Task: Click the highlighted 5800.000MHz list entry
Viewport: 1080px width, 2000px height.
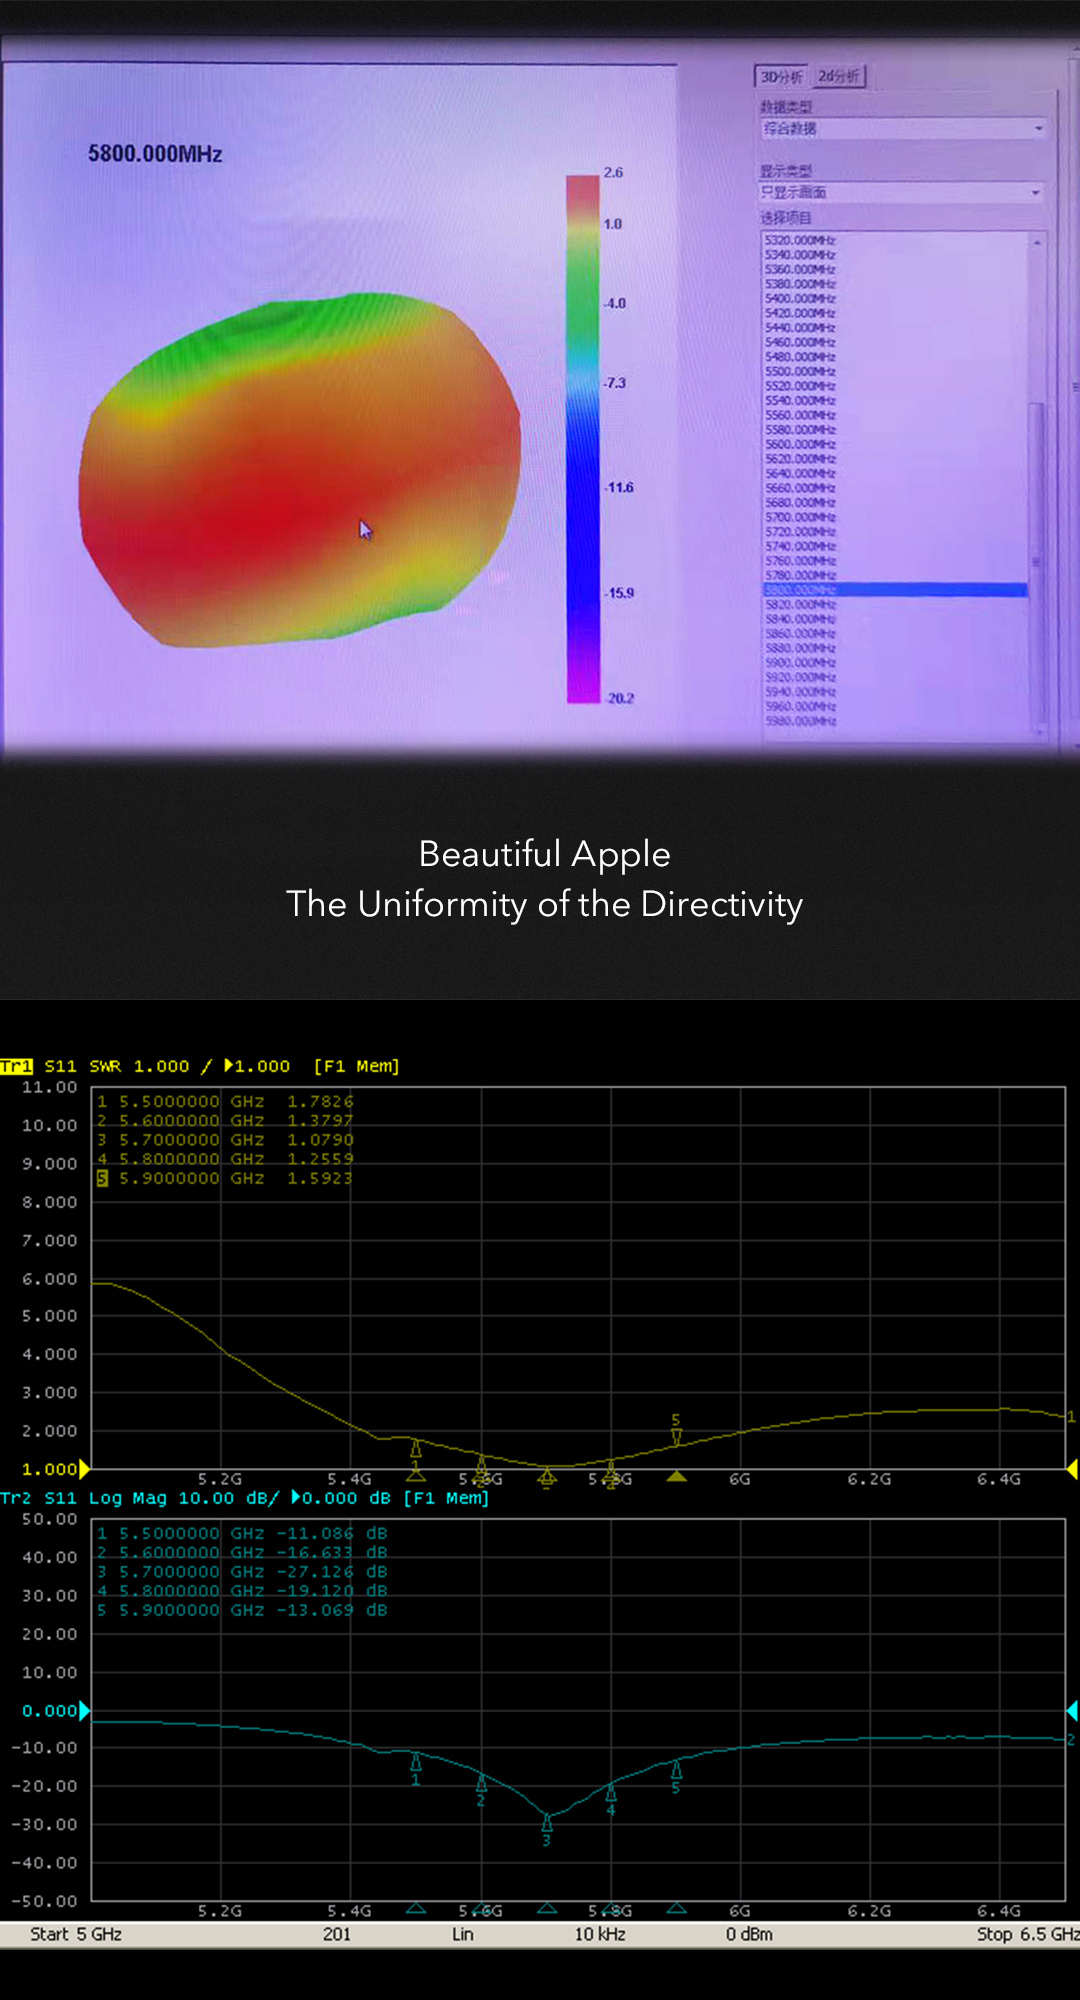Action: click(894, 590)
